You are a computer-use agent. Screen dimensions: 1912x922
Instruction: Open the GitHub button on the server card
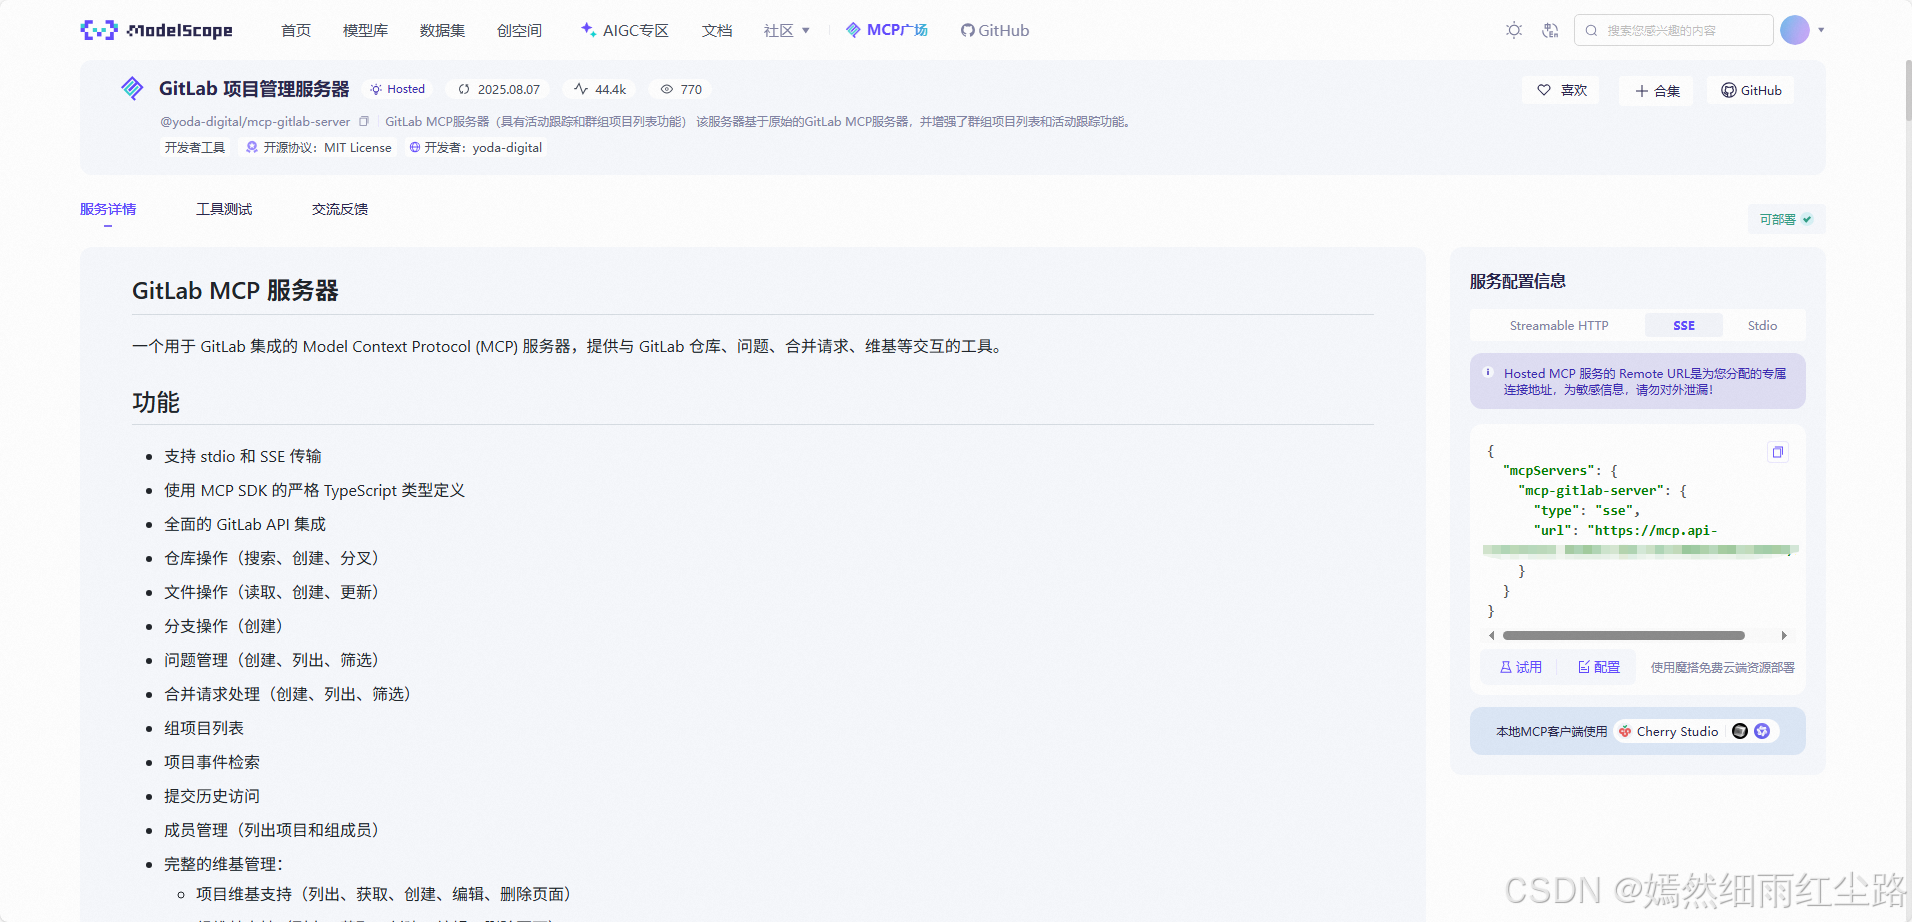(1751, 90)
